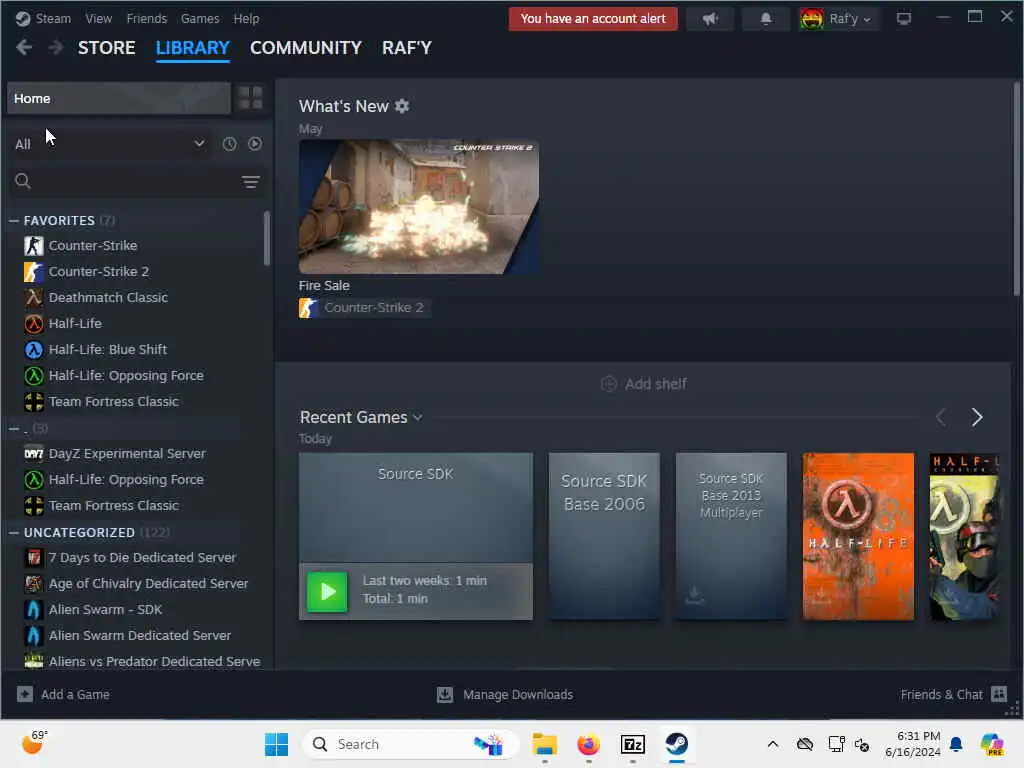The width and height of the screenshot is (1024, 768).
Task: Go to the STORE tab
Action: tap(106, 48)
